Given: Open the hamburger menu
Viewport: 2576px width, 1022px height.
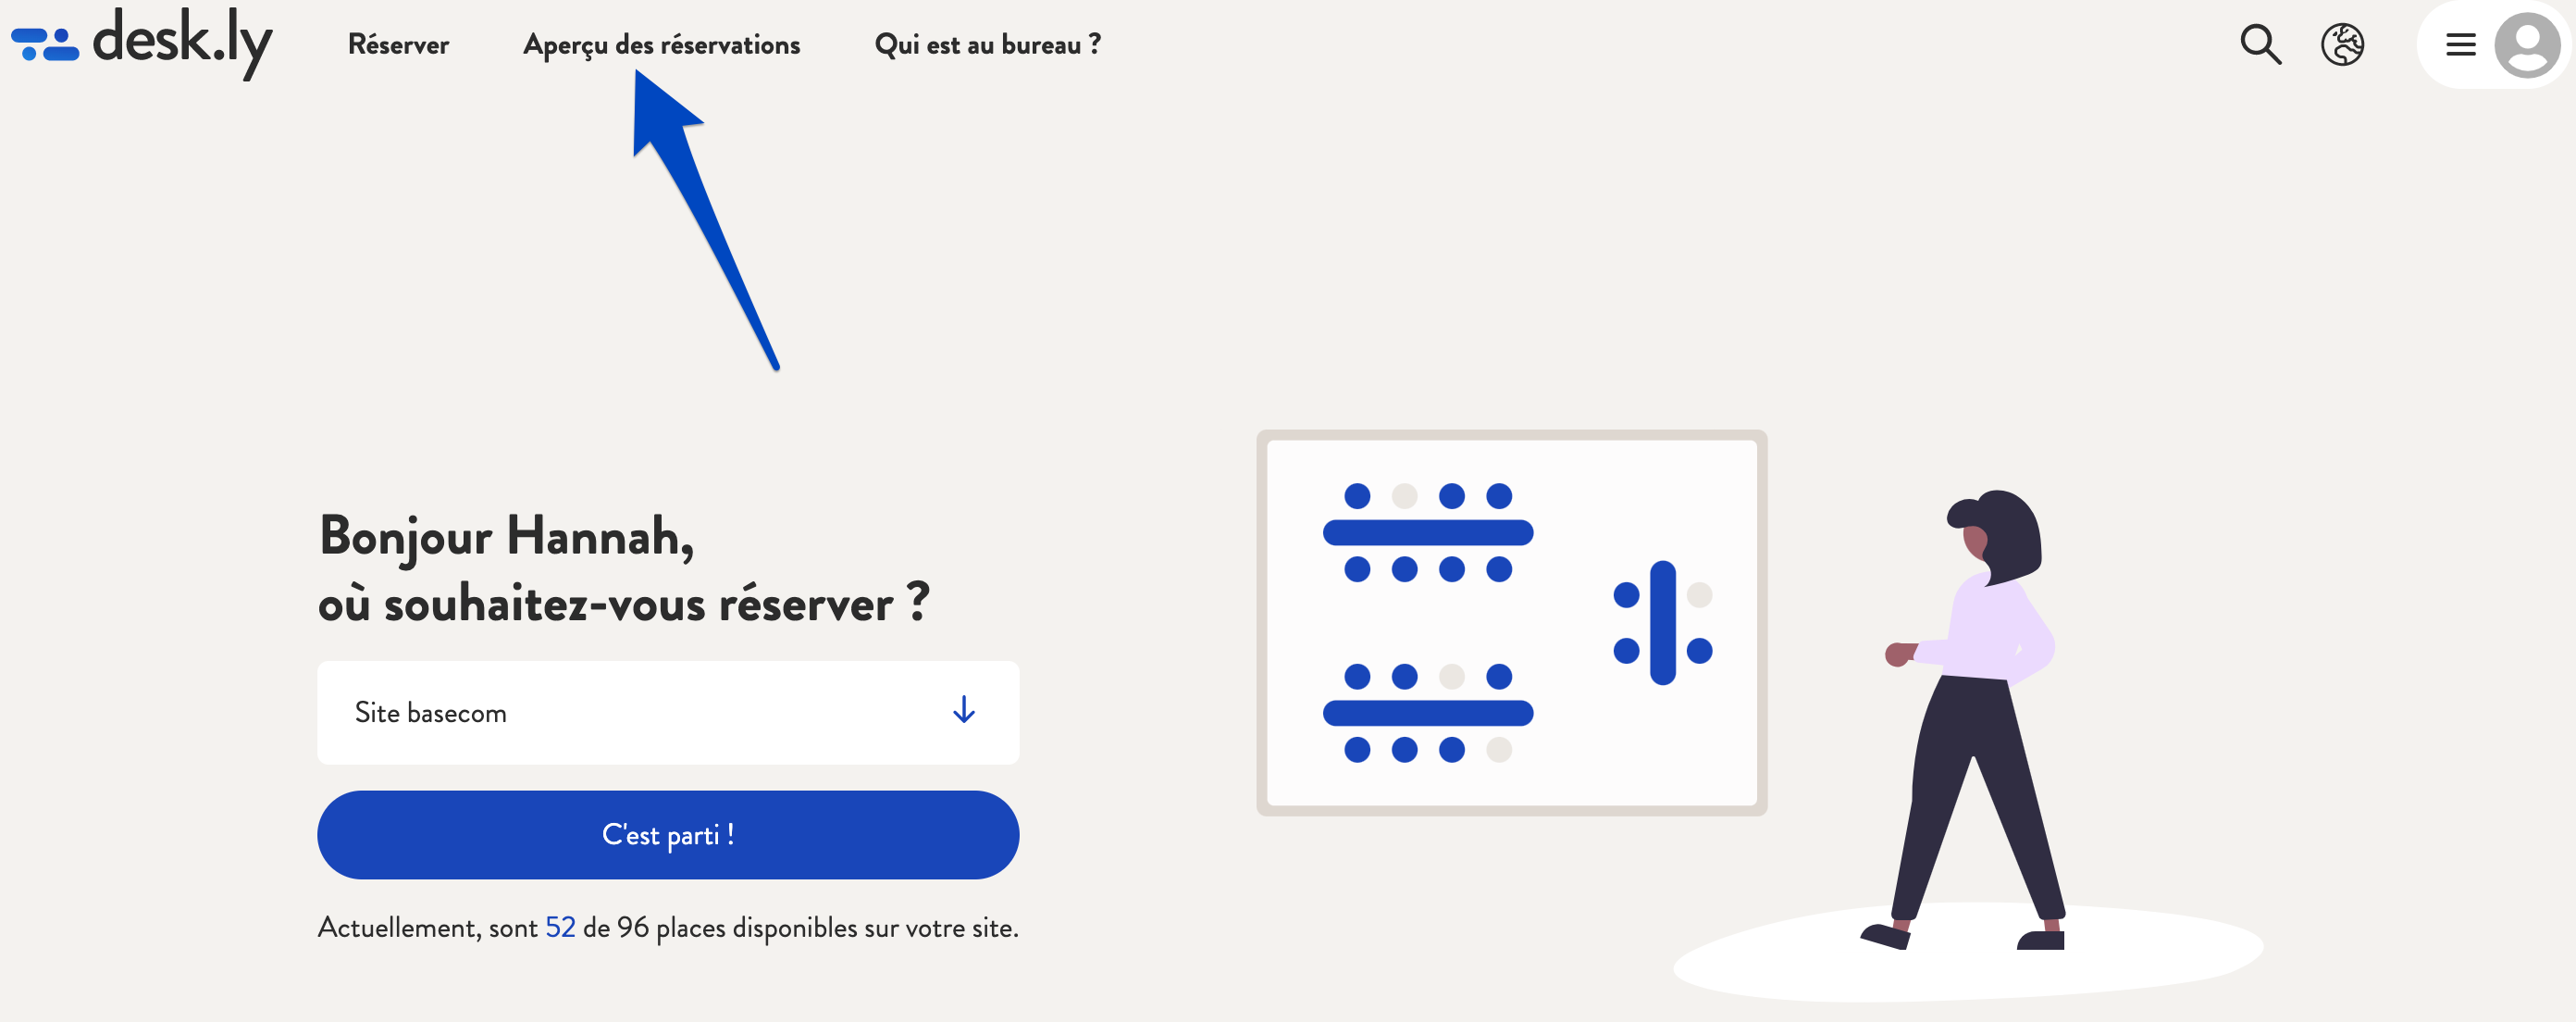Looking at the screenshot, I should (2459, 44).
